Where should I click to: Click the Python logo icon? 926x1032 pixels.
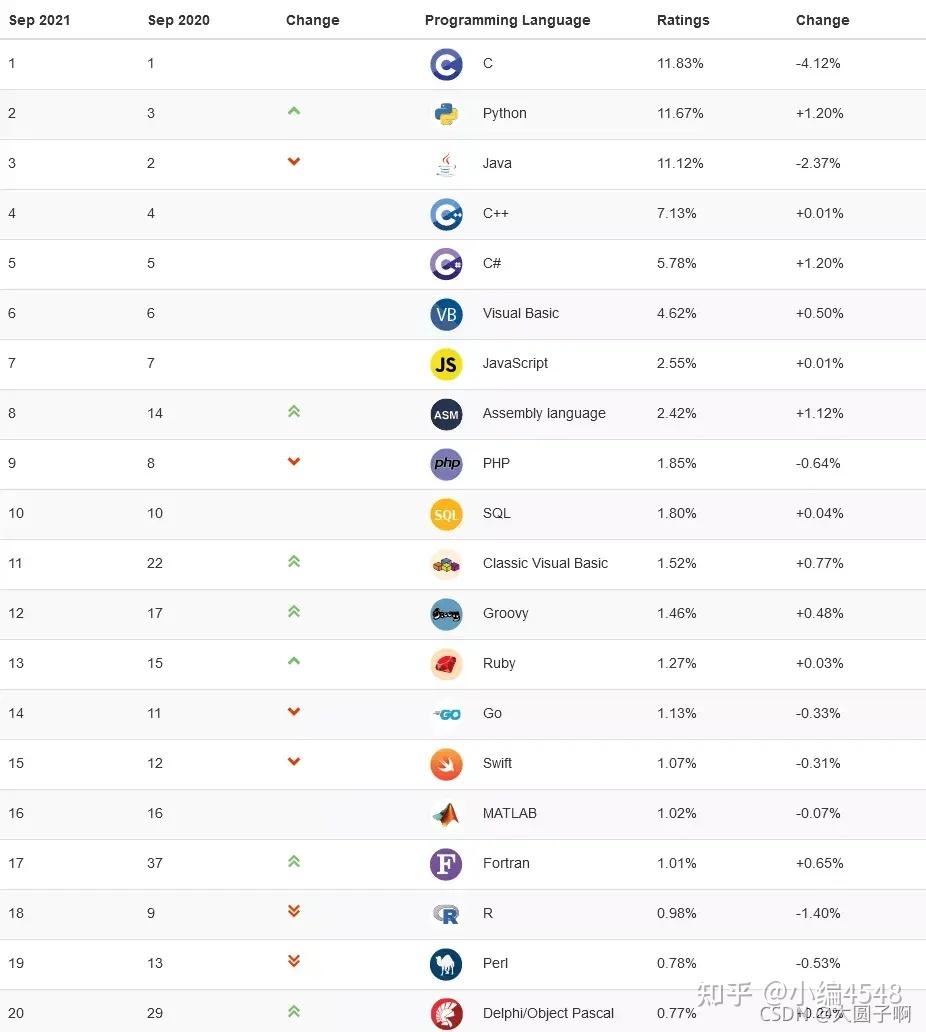(x=446, y=114)
